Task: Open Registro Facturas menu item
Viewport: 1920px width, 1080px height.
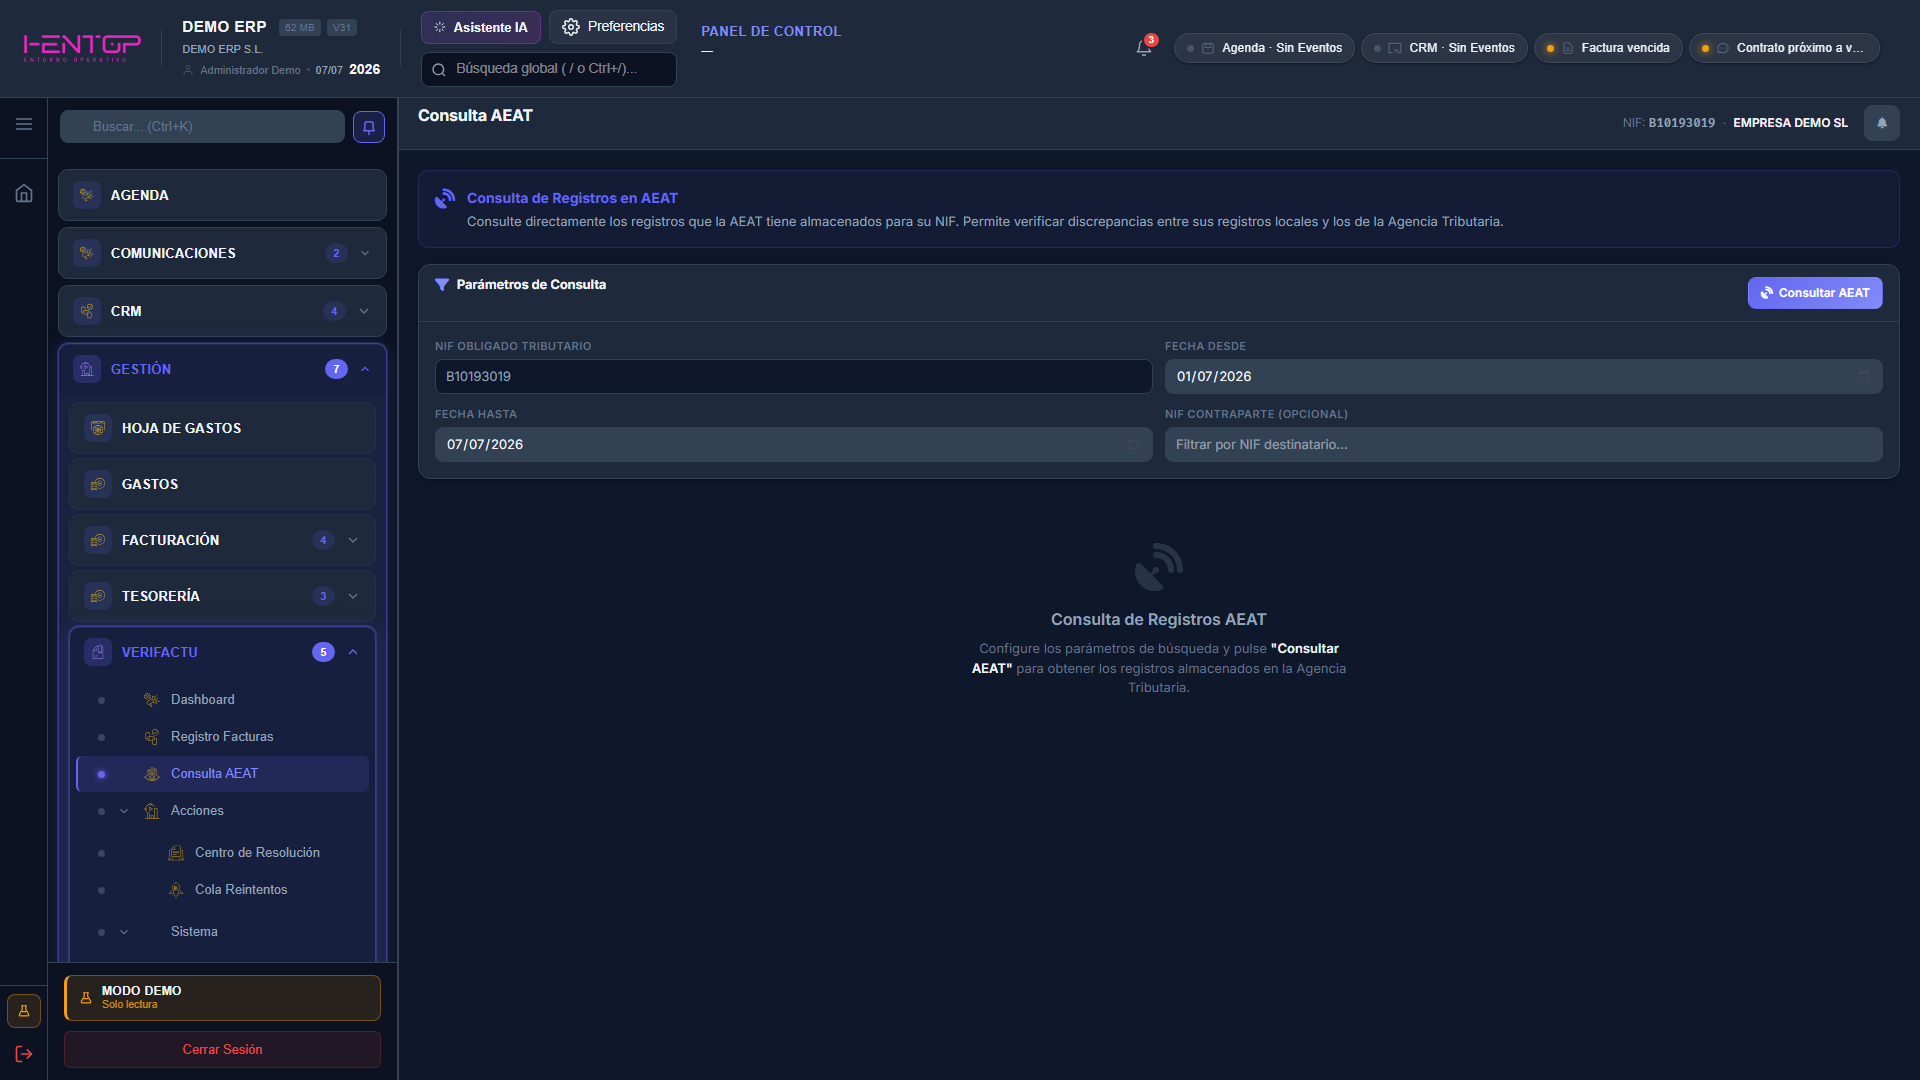Action: (222, 737)
